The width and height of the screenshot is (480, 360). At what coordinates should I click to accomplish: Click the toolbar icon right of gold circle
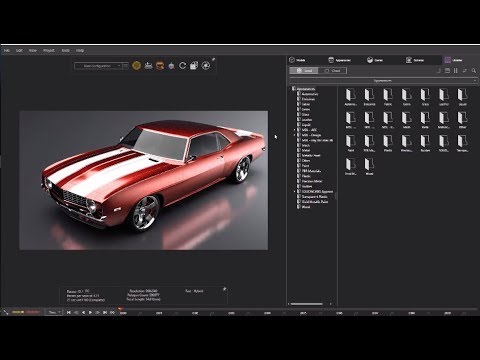[148, 66]
